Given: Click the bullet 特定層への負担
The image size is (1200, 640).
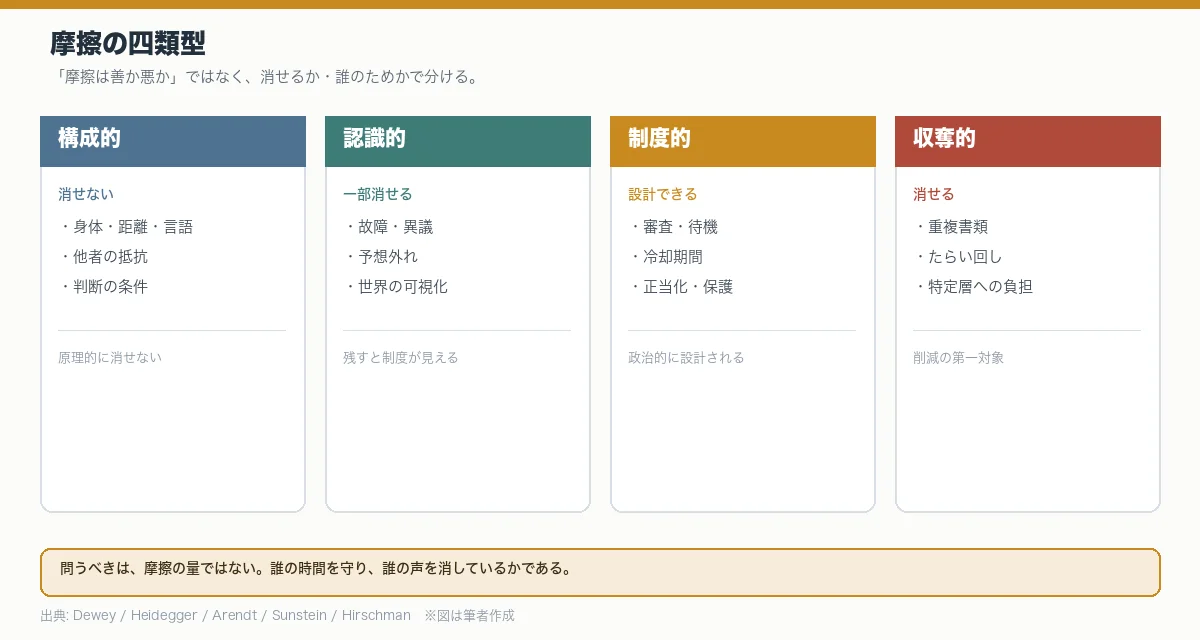Looking at the screenshot, I should point(973,287).
